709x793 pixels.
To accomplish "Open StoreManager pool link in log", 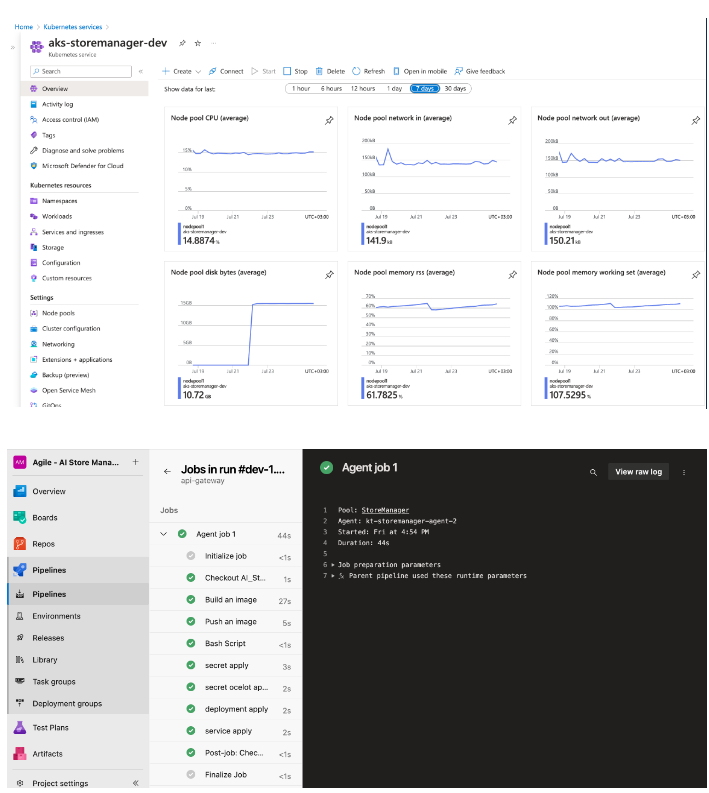I will coord(385,510).
